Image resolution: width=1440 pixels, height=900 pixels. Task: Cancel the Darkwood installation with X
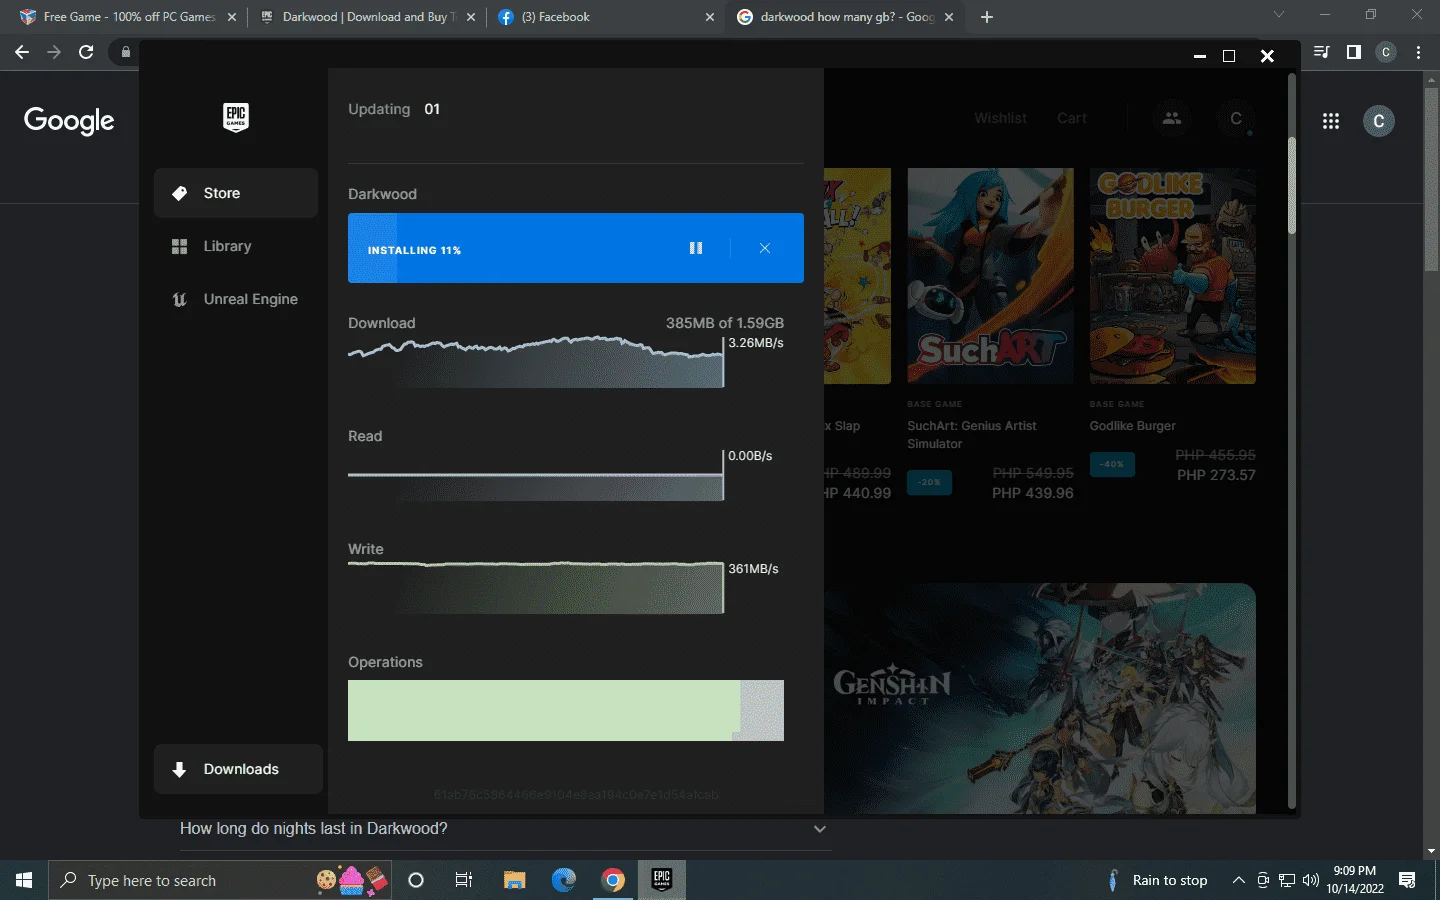765,248
